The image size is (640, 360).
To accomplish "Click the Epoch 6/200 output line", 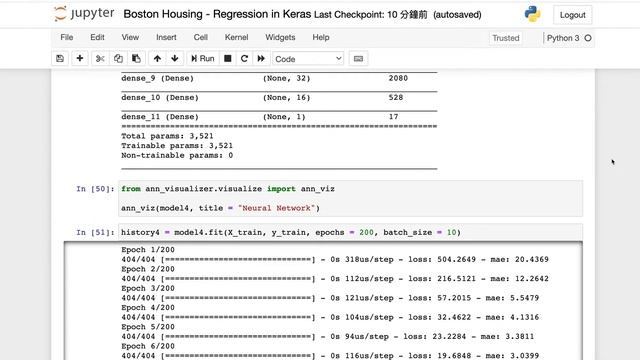I will pos(148,346).
